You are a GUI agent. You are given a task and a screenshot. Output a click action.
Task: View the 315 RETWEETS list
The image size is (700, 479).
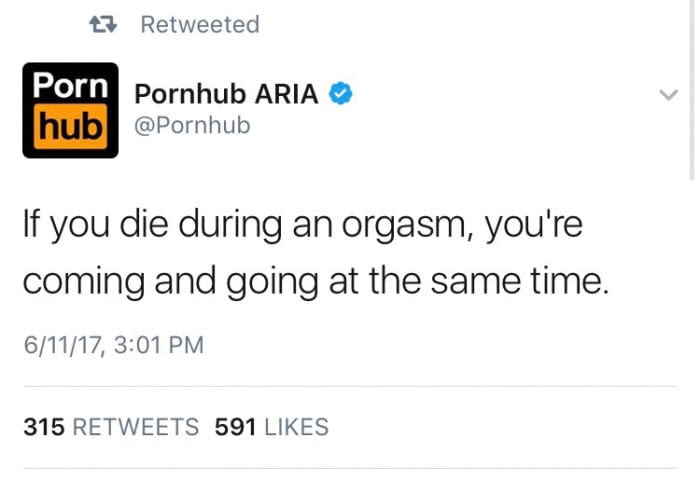click(x=111, y=427)
